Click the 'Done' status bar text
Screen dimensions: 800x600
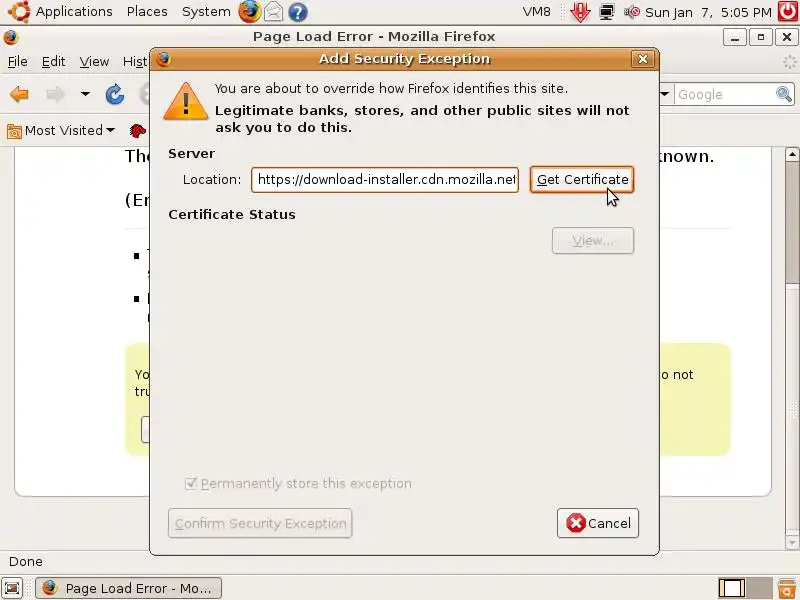[x=26, y=561]
